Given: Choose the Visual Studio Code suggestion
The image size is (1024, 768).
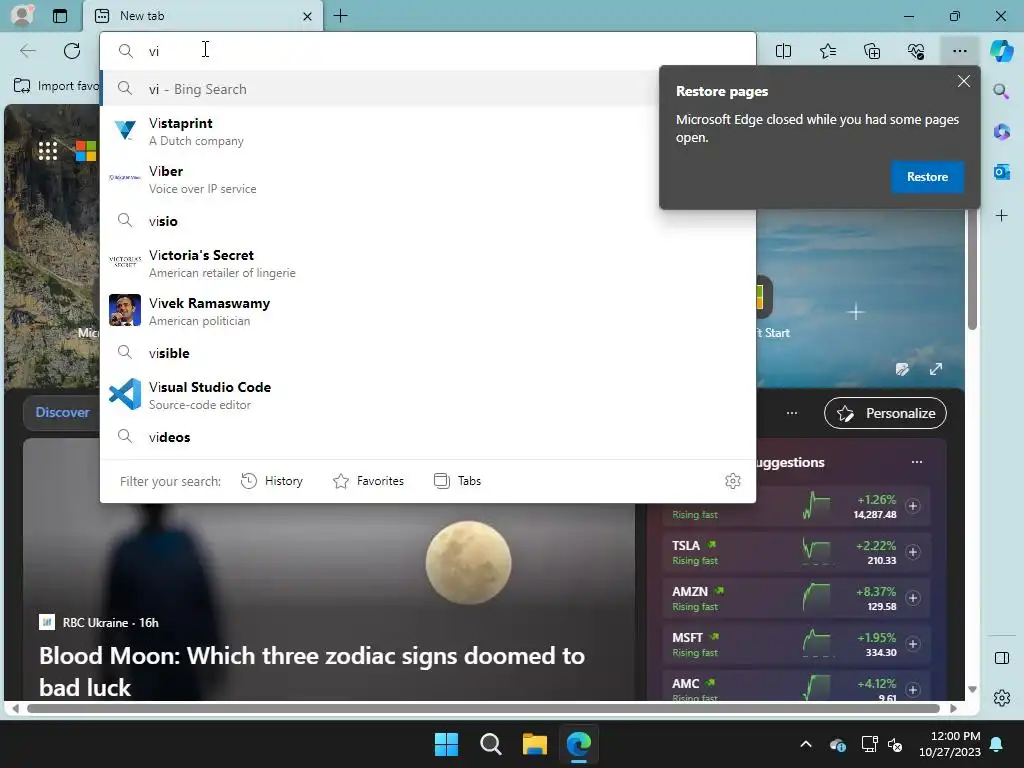Looking at the screenshot, I should click(428, 395).
